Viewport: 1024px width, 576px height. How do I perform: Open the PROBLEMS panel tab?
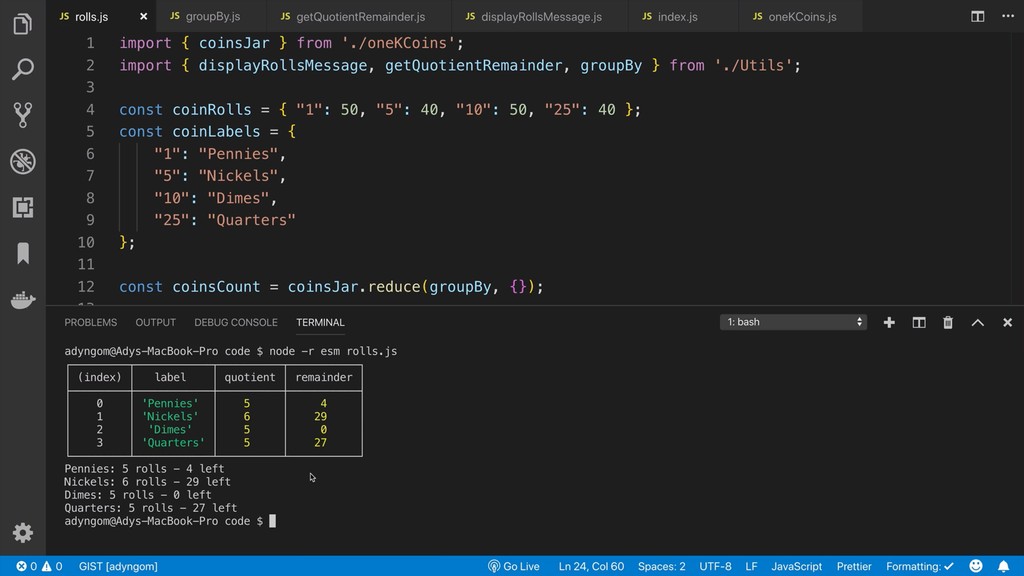click(91, 323)
